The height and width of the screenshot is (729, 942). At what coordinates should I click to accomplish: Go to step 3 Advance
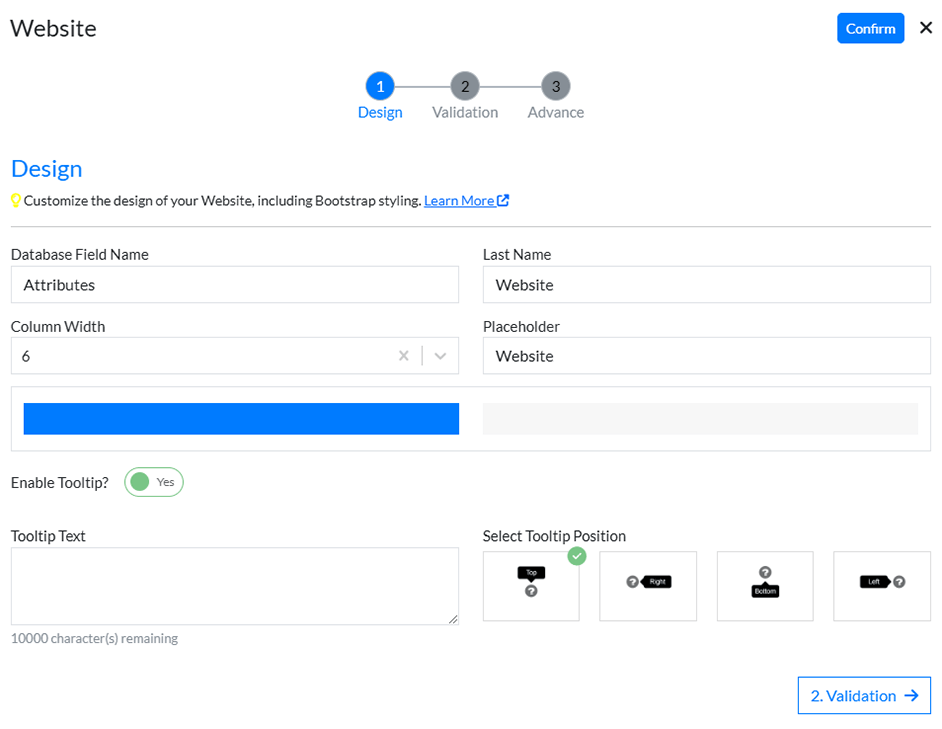point(556,86)
